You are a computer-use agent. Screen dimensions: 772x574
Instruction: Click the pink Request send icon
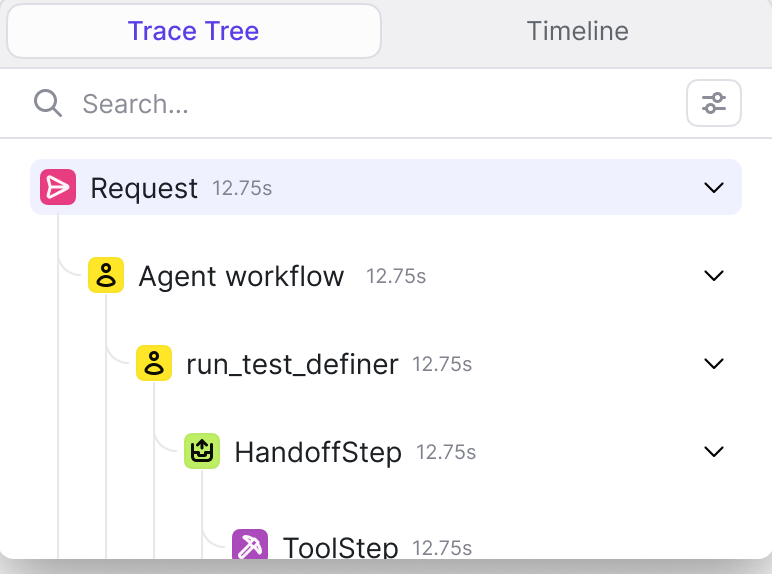click(x=58, y=187)
